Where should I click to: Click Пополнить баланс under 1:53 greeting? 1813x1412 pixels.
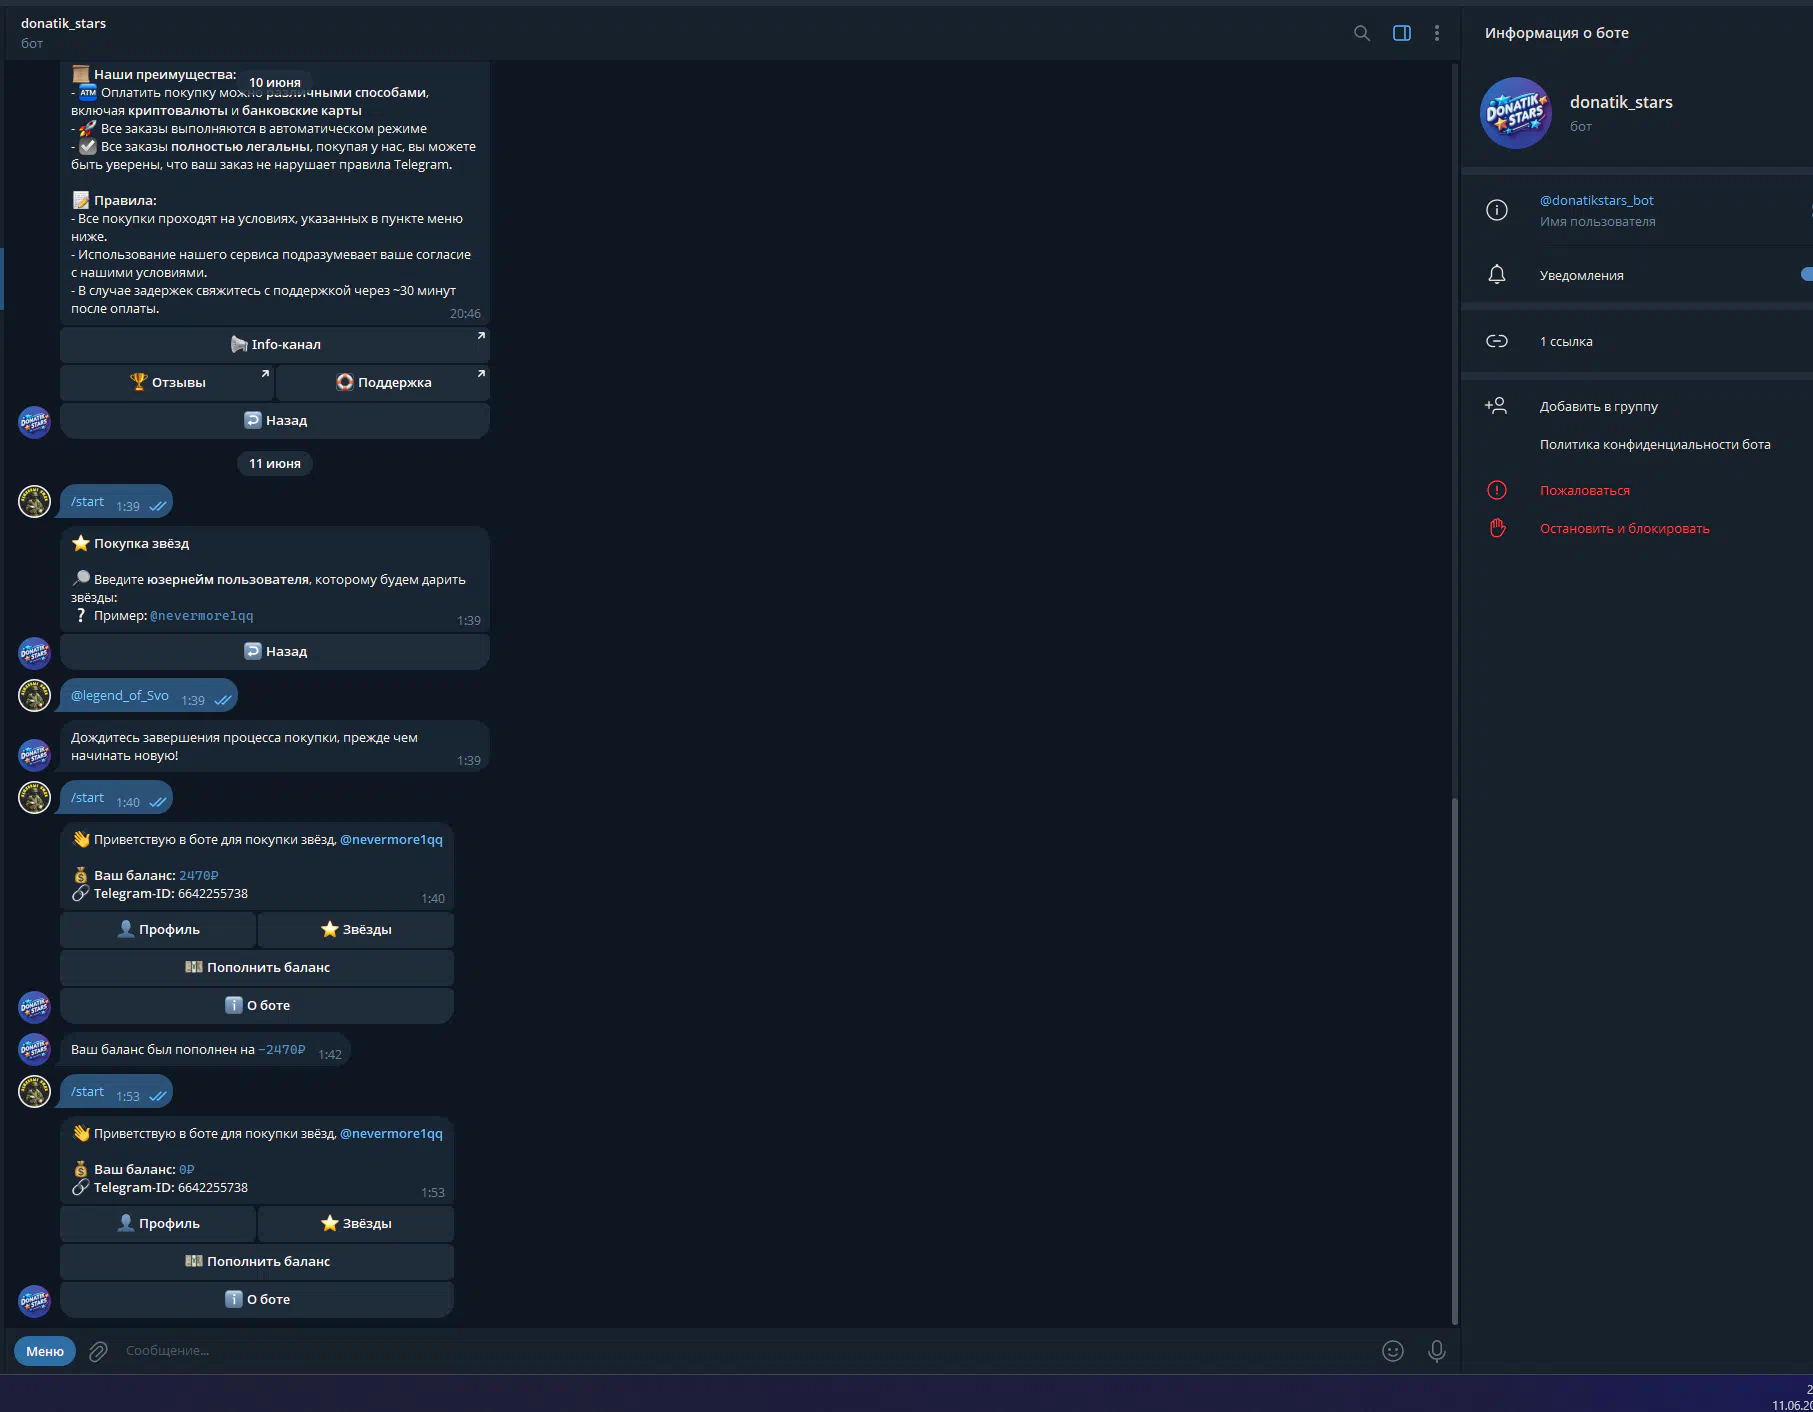pos(257,1261)
